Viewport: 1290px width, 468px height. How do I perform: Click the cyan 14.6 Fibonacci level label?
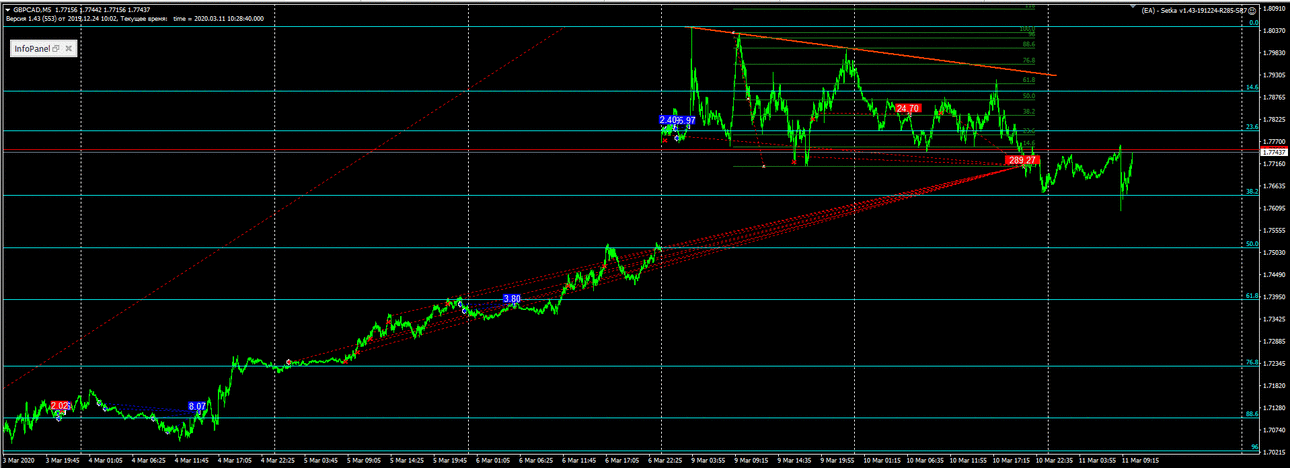1251,87
